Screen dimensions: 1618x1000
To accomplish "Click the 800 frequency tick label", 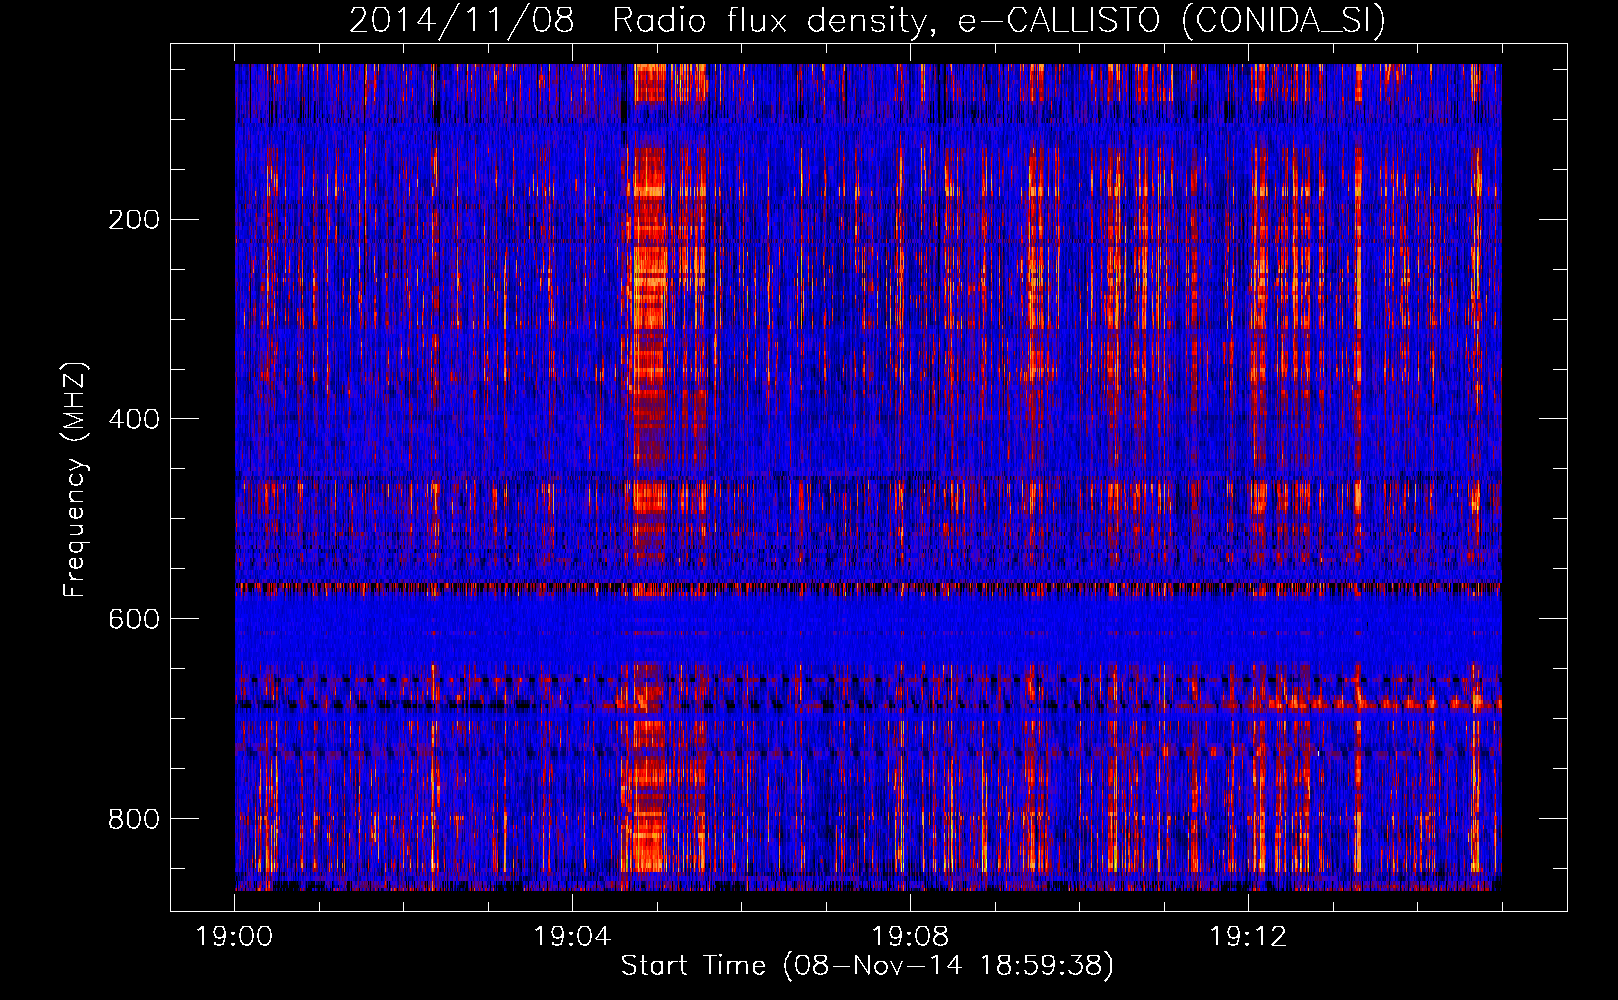I will (133, 820).
